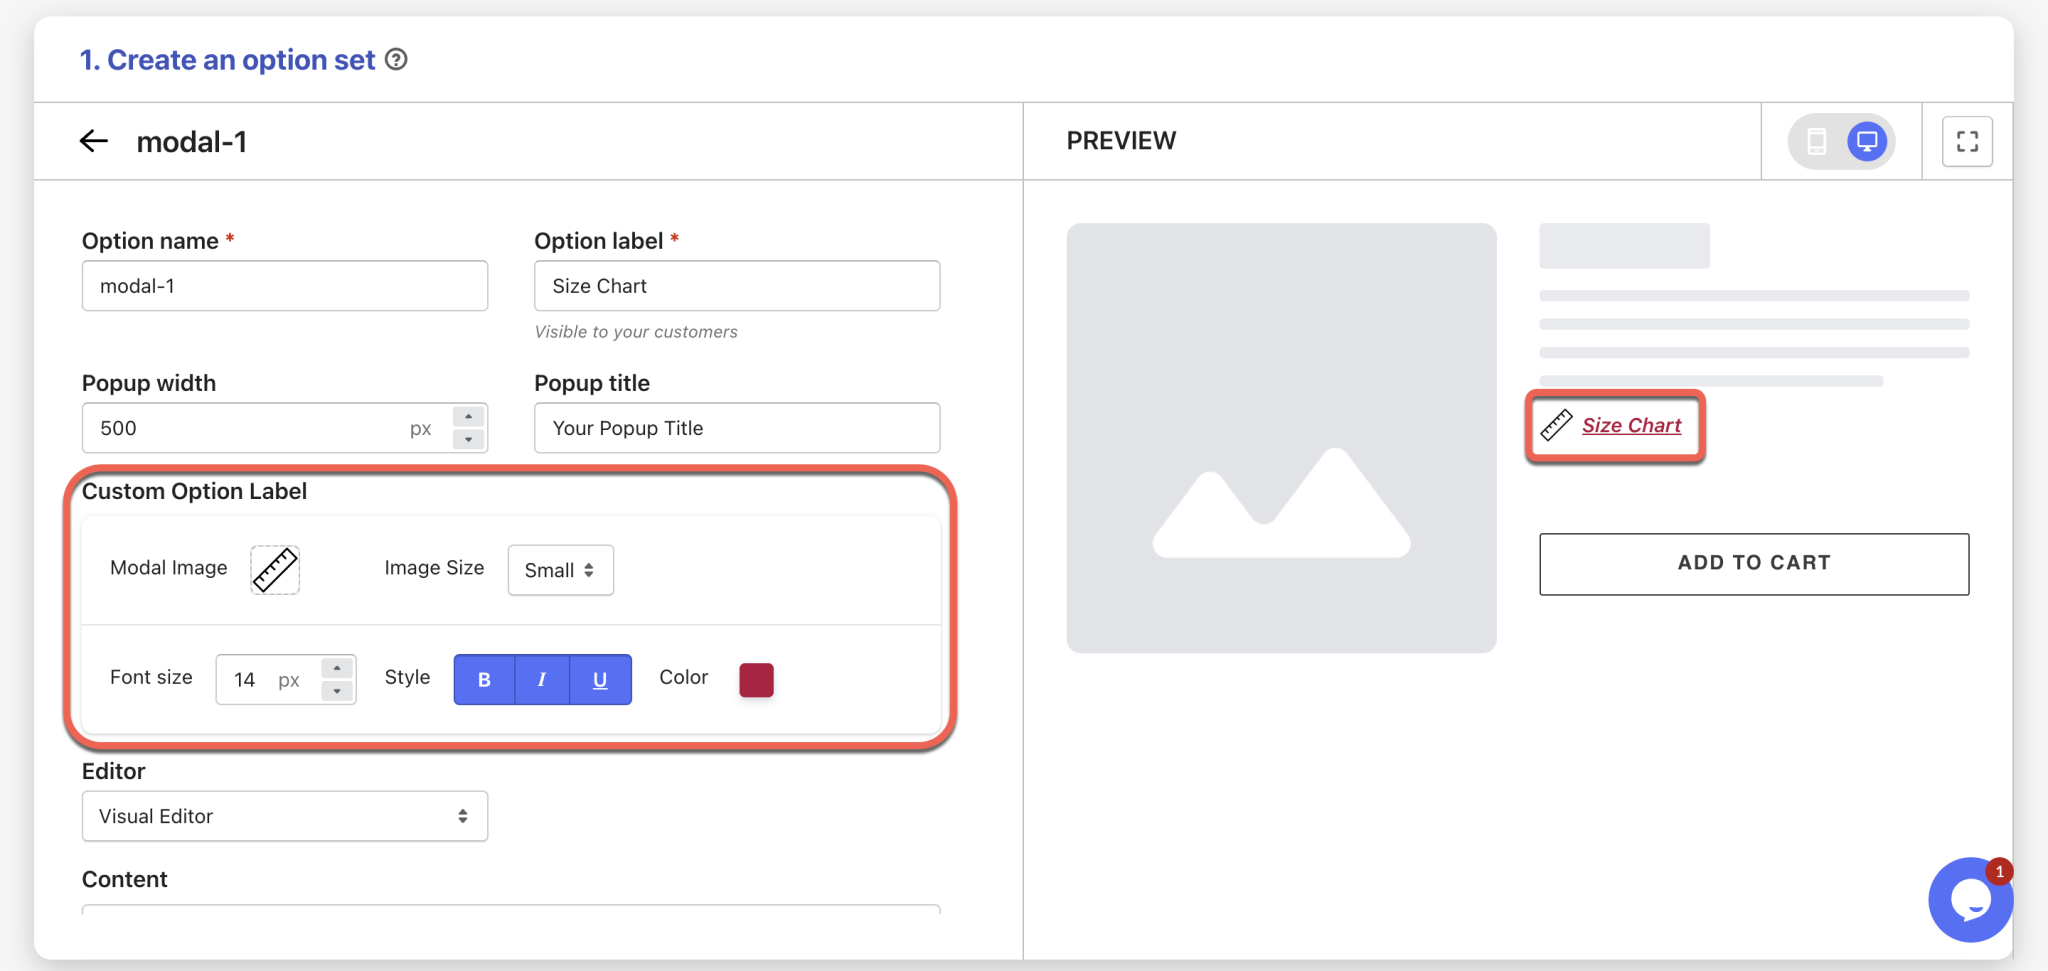
Task: Open the chat support bubble
Action: [x=1970, y=899]
